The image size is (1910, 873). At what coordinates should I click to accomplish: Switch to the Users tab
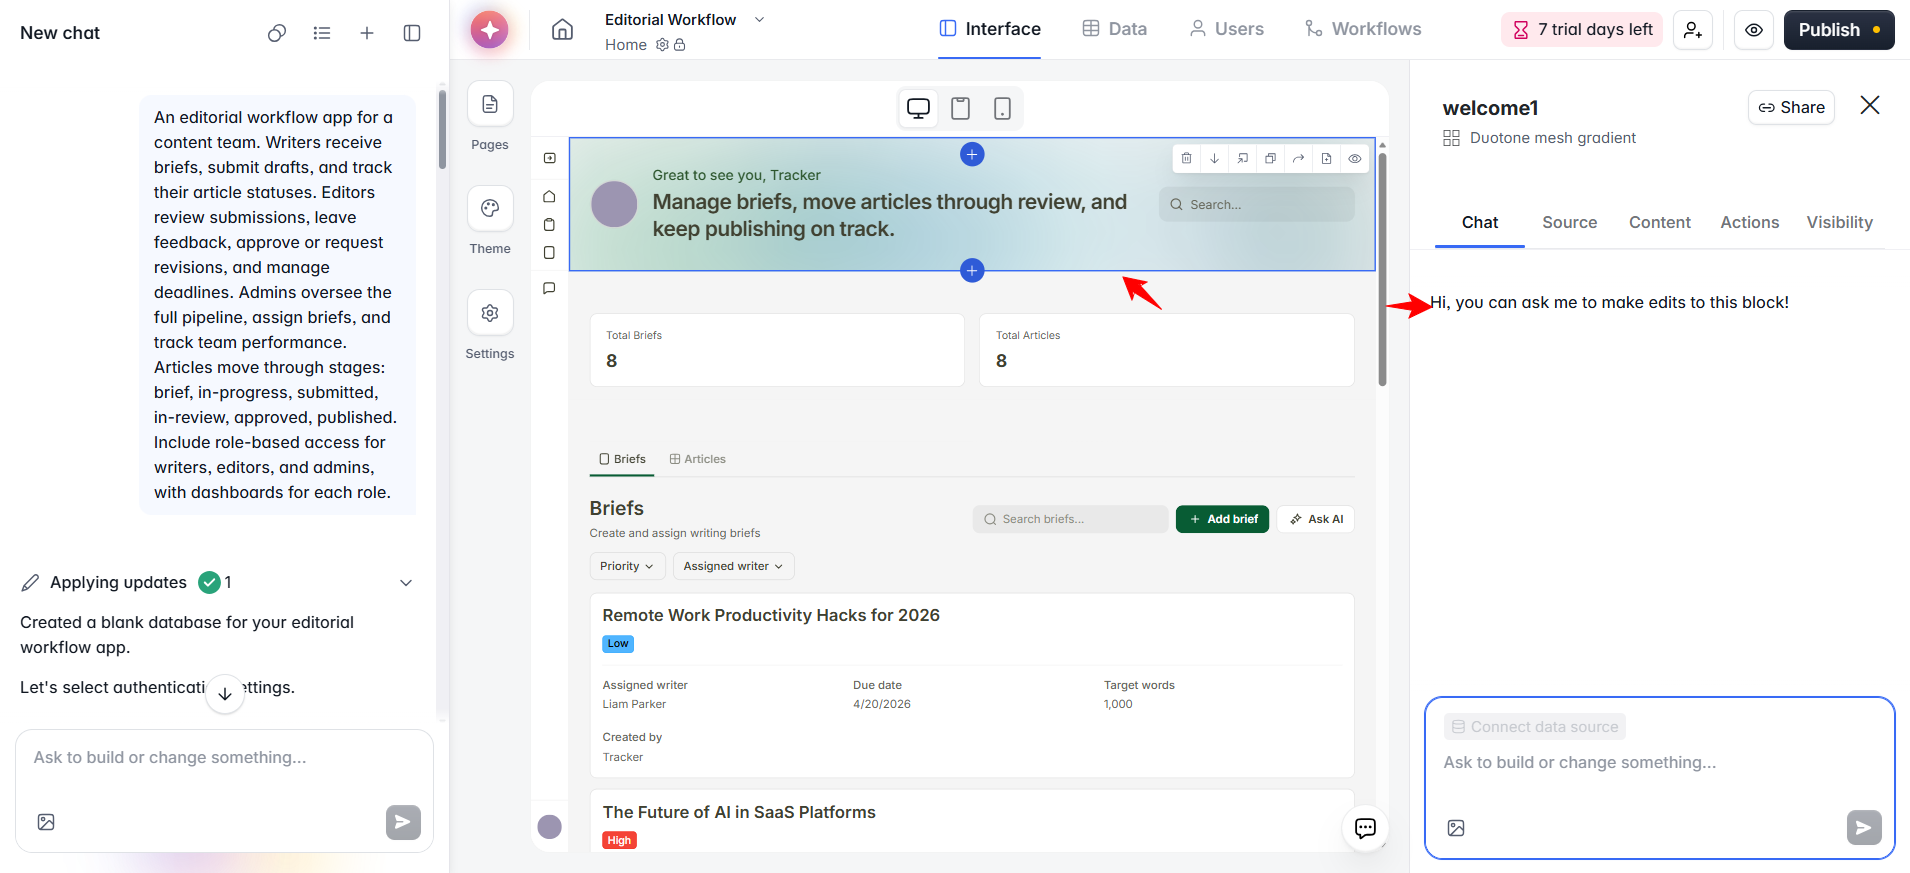1227,29
